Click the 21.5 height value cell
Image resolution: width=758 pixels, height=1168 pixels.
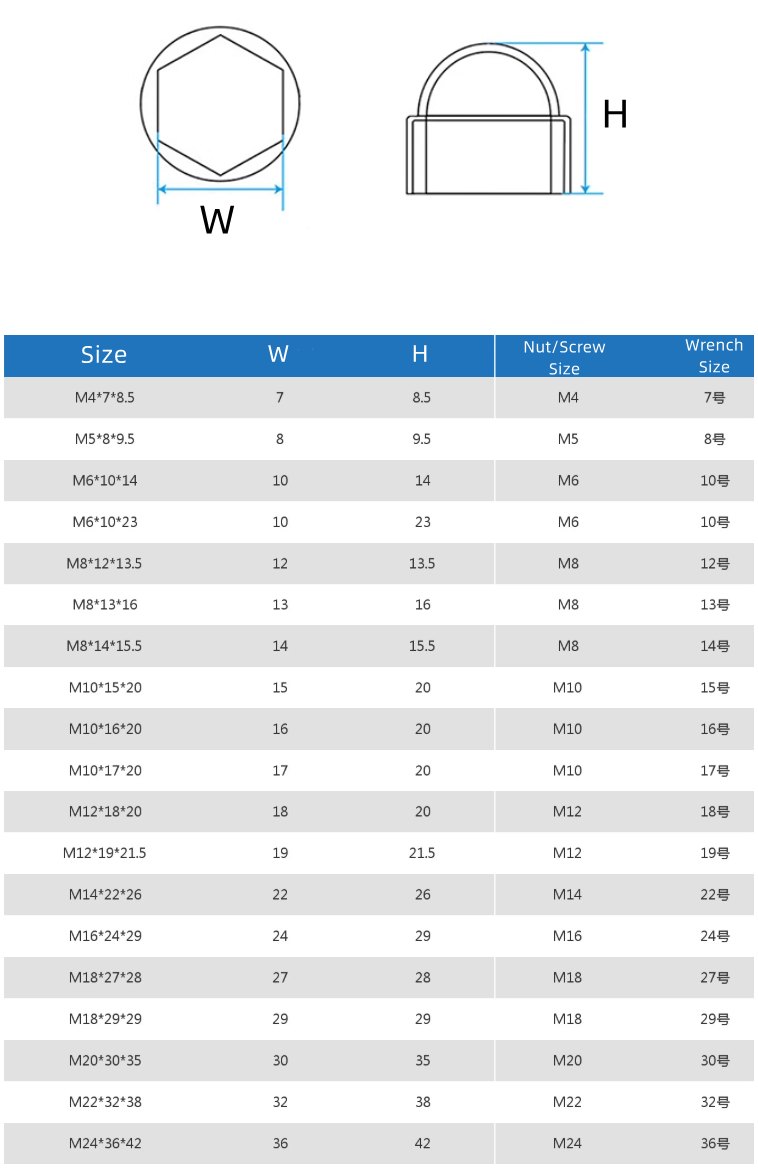[x=422, y=853]
